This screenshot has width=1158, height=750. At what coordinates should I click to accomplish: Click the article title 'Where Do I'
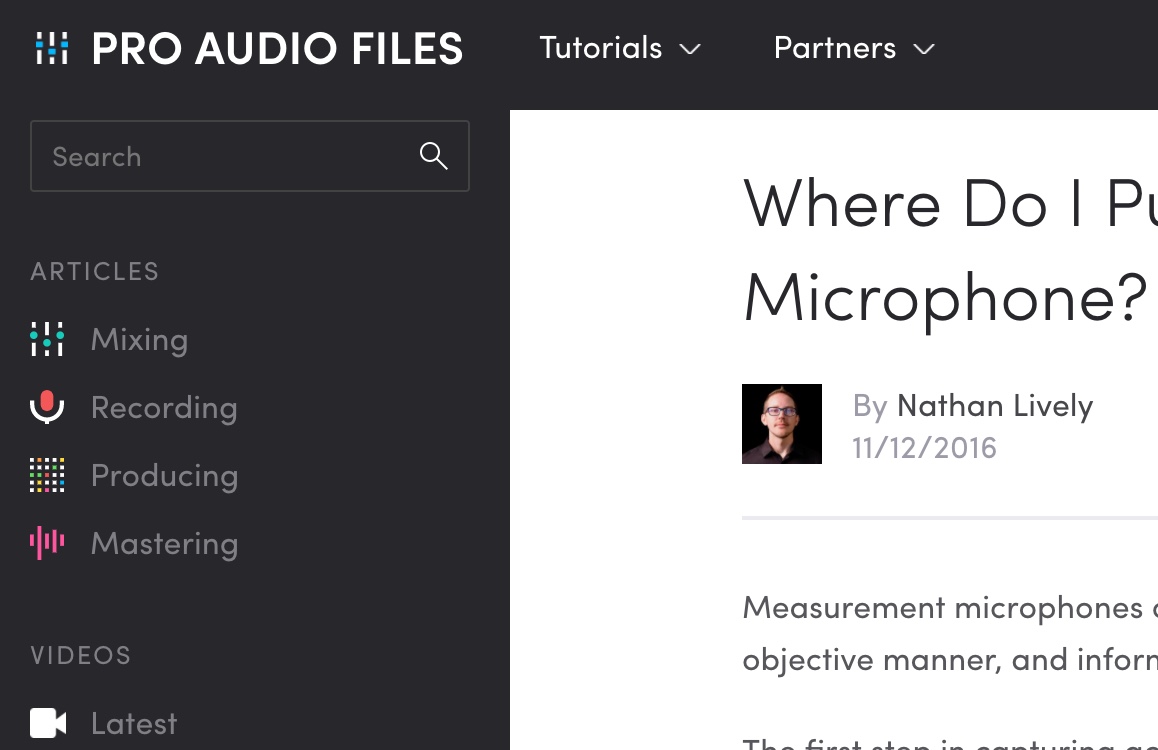[914, 204]
